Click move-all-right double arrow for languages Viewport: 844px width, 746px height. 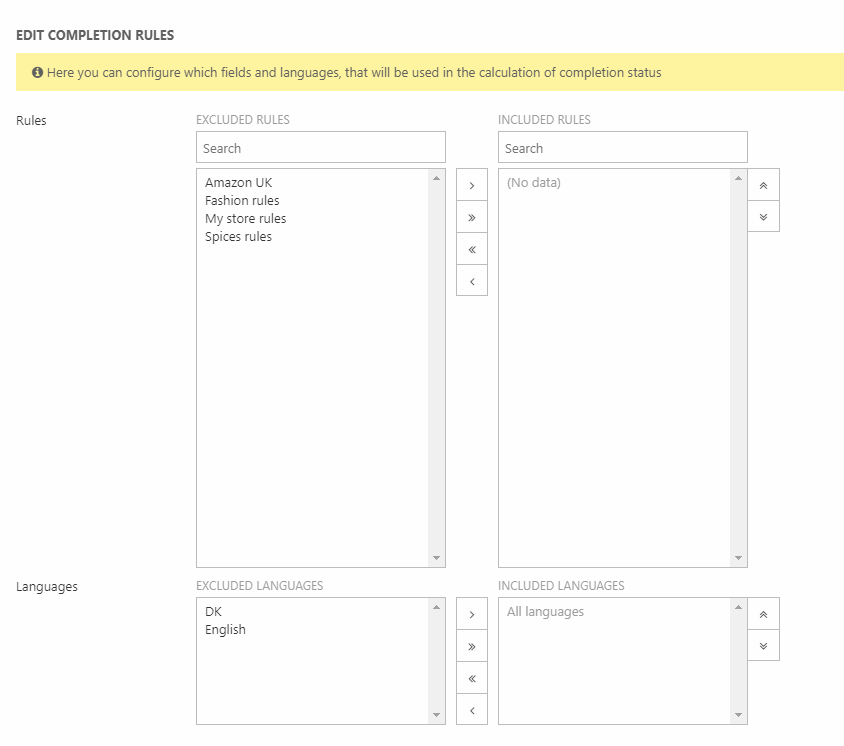pos(471,646)
